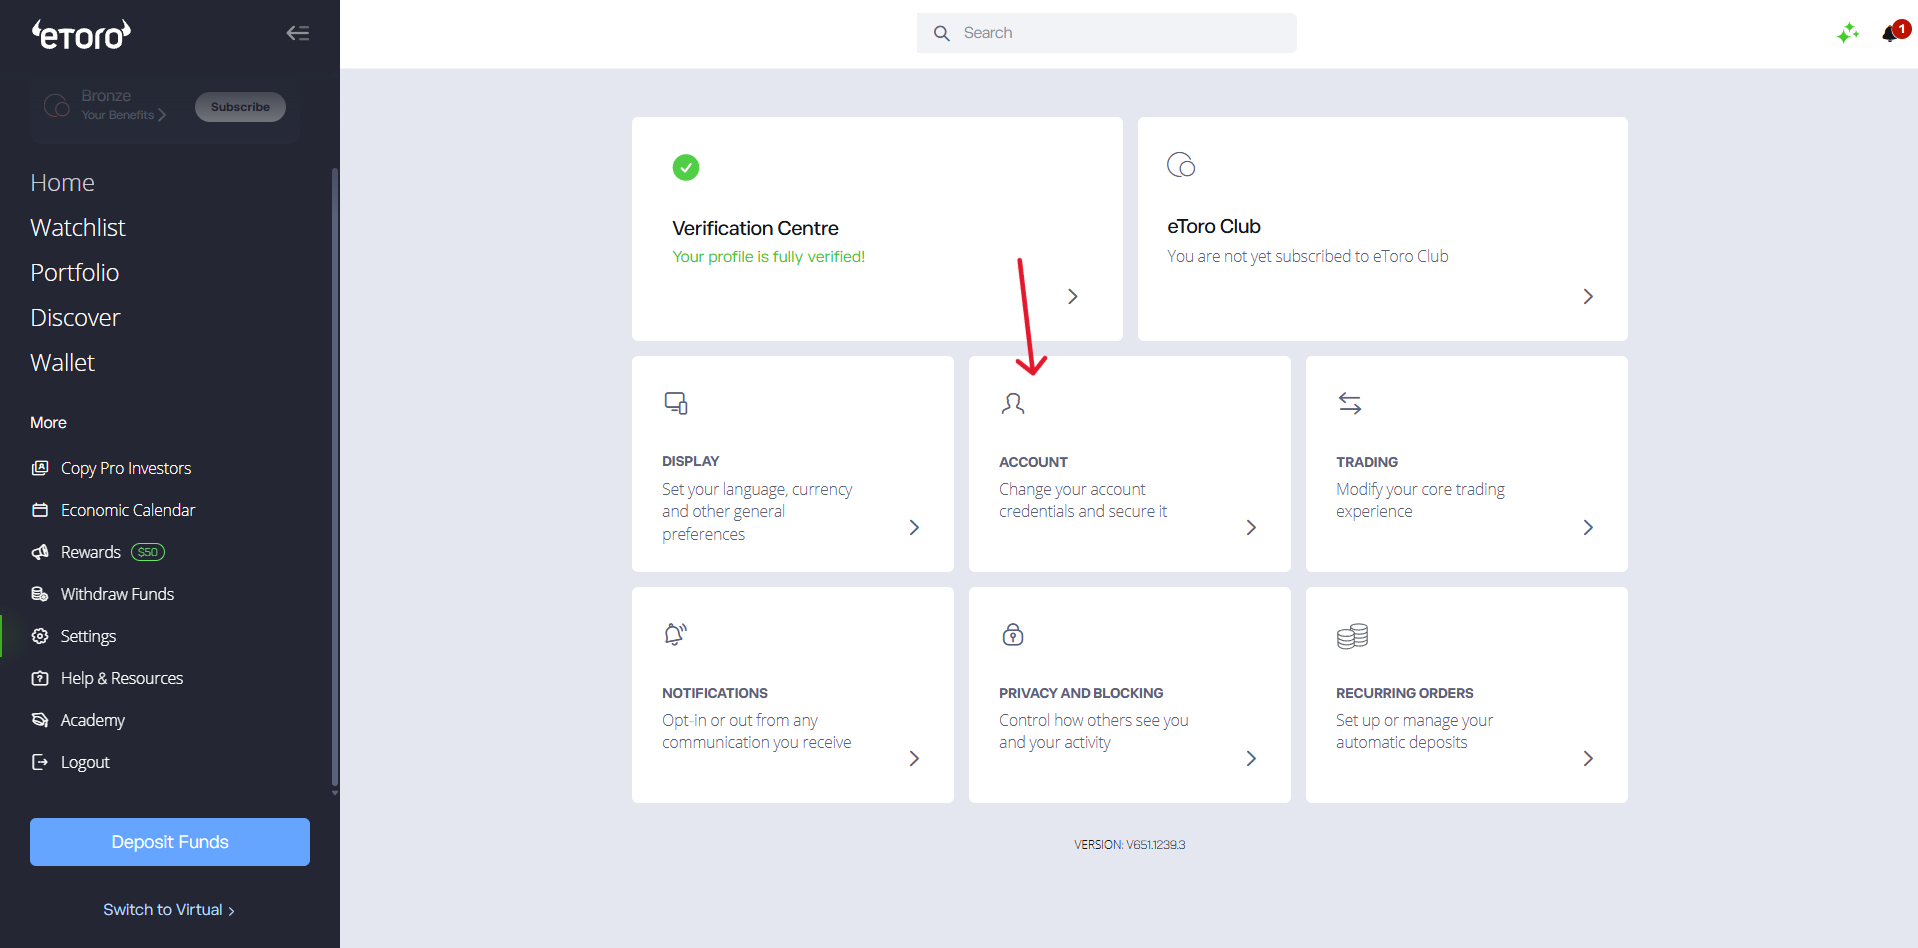Screen dimensions: 1918x948
Task: Expand the Notifications settings chevron
Action: [x=914, y=758]
